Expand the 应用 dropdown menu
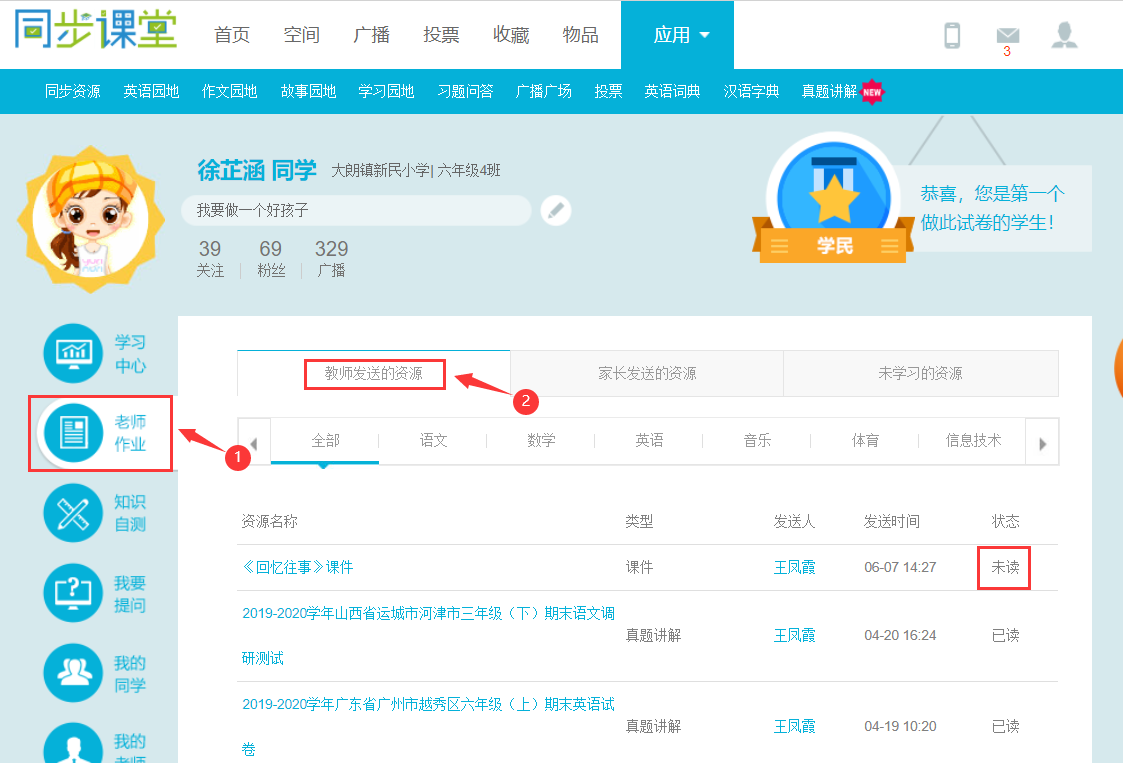 pyautogui.click(x=681, y=35)
